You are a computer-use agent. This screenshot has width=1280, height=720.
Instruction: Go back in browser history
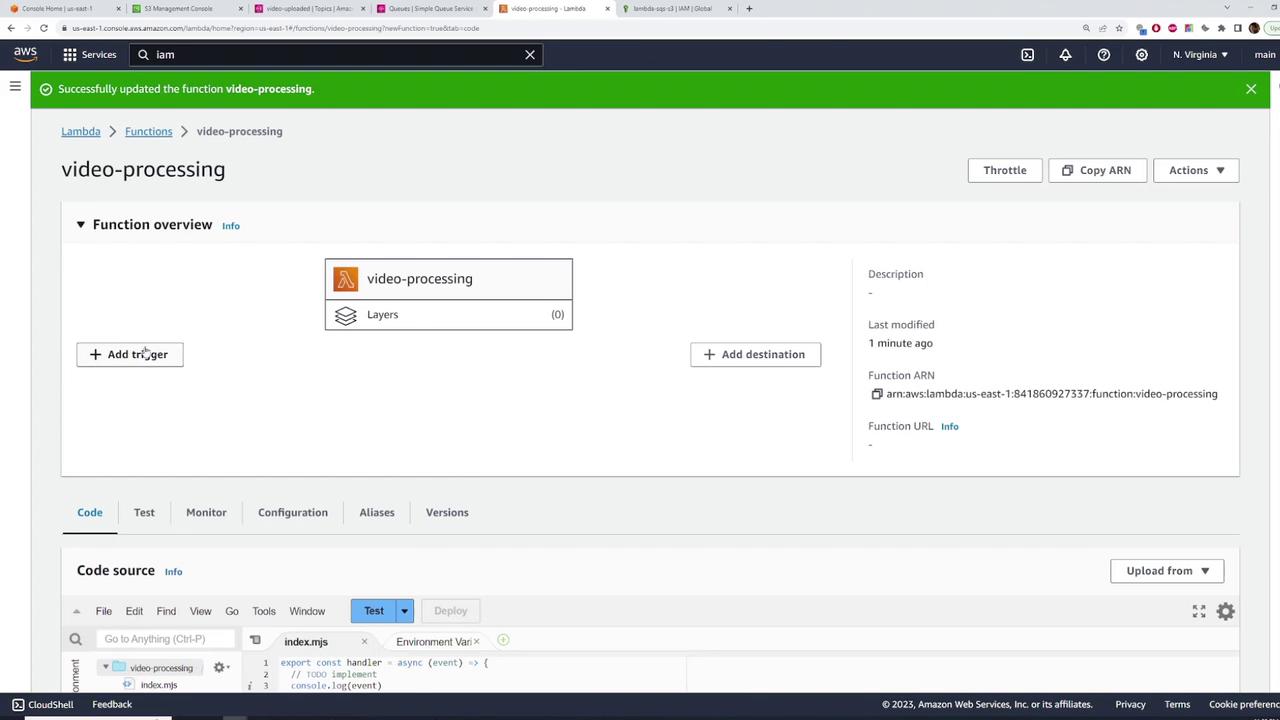click(x=11, y=28)
